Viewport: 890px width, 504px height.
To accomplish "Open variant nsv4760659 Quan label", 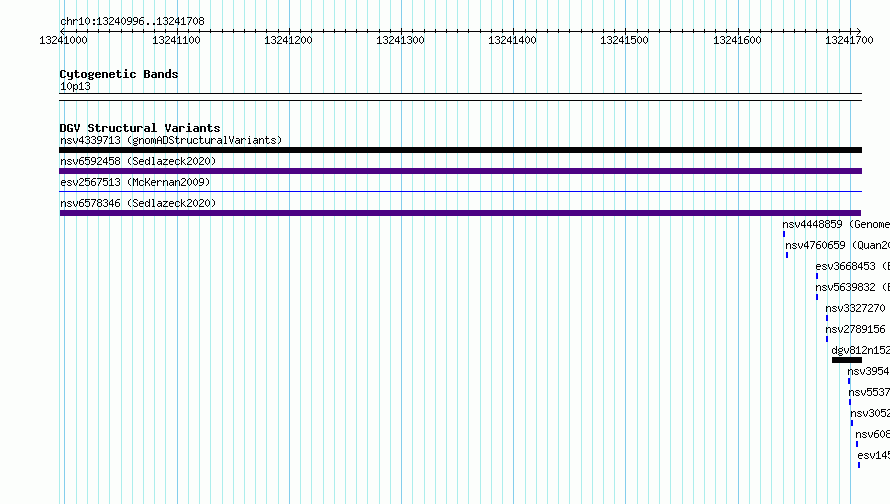I will point(837,245).
